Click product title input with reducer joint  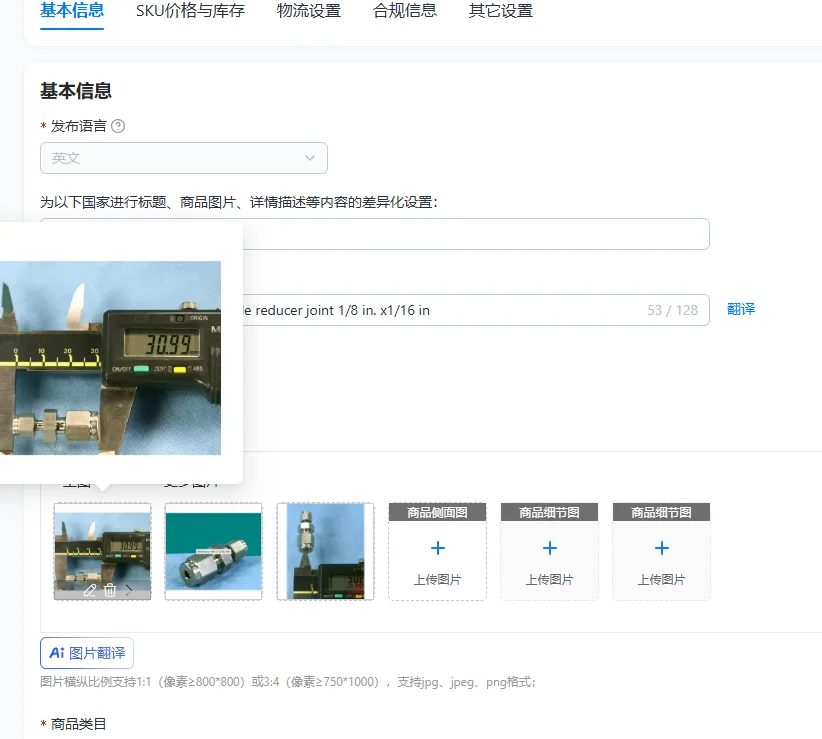[x=476, y=310]
